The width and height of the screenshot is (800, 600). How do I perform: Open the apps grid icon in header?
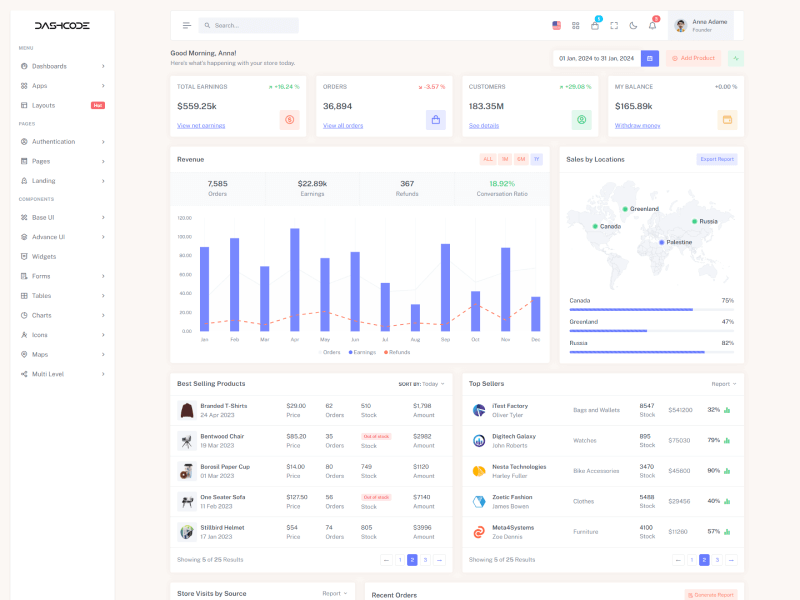576,25
